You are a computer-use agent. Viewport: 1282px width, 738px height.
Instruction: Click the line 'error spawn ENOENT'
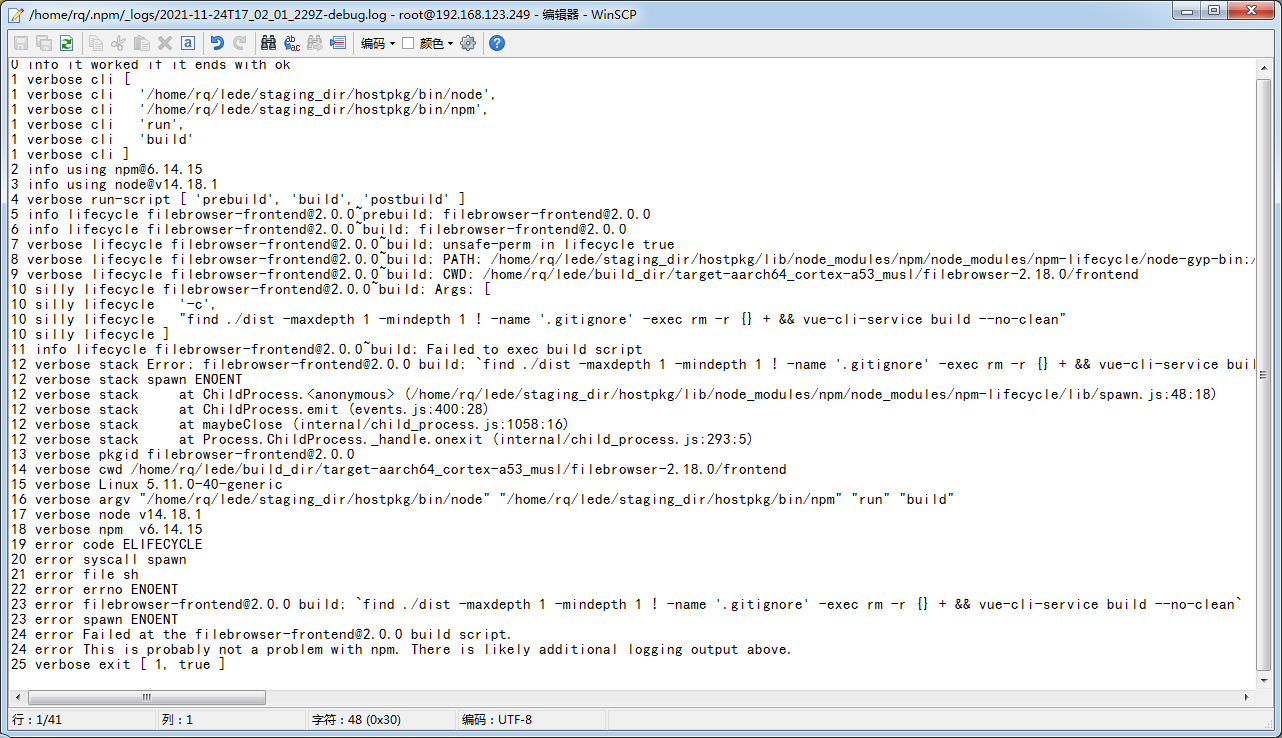coord(95,619)
